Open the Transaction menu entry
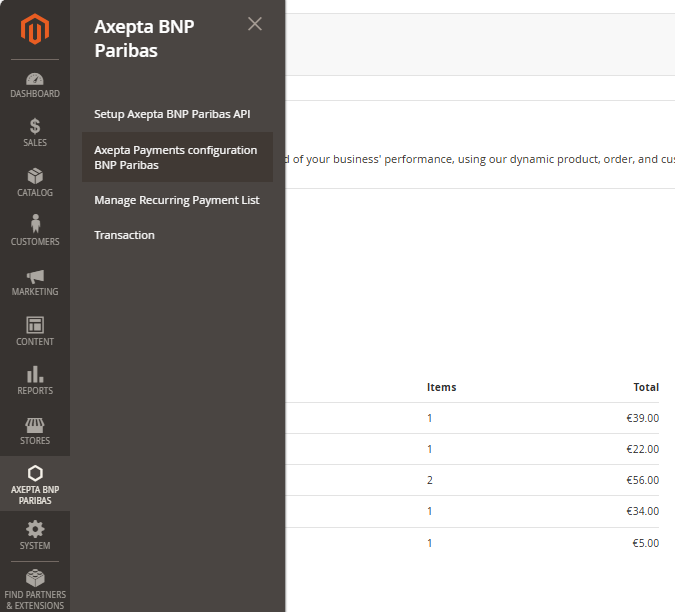The height and width of the screenshot is (612, 675). pos(124,235)
